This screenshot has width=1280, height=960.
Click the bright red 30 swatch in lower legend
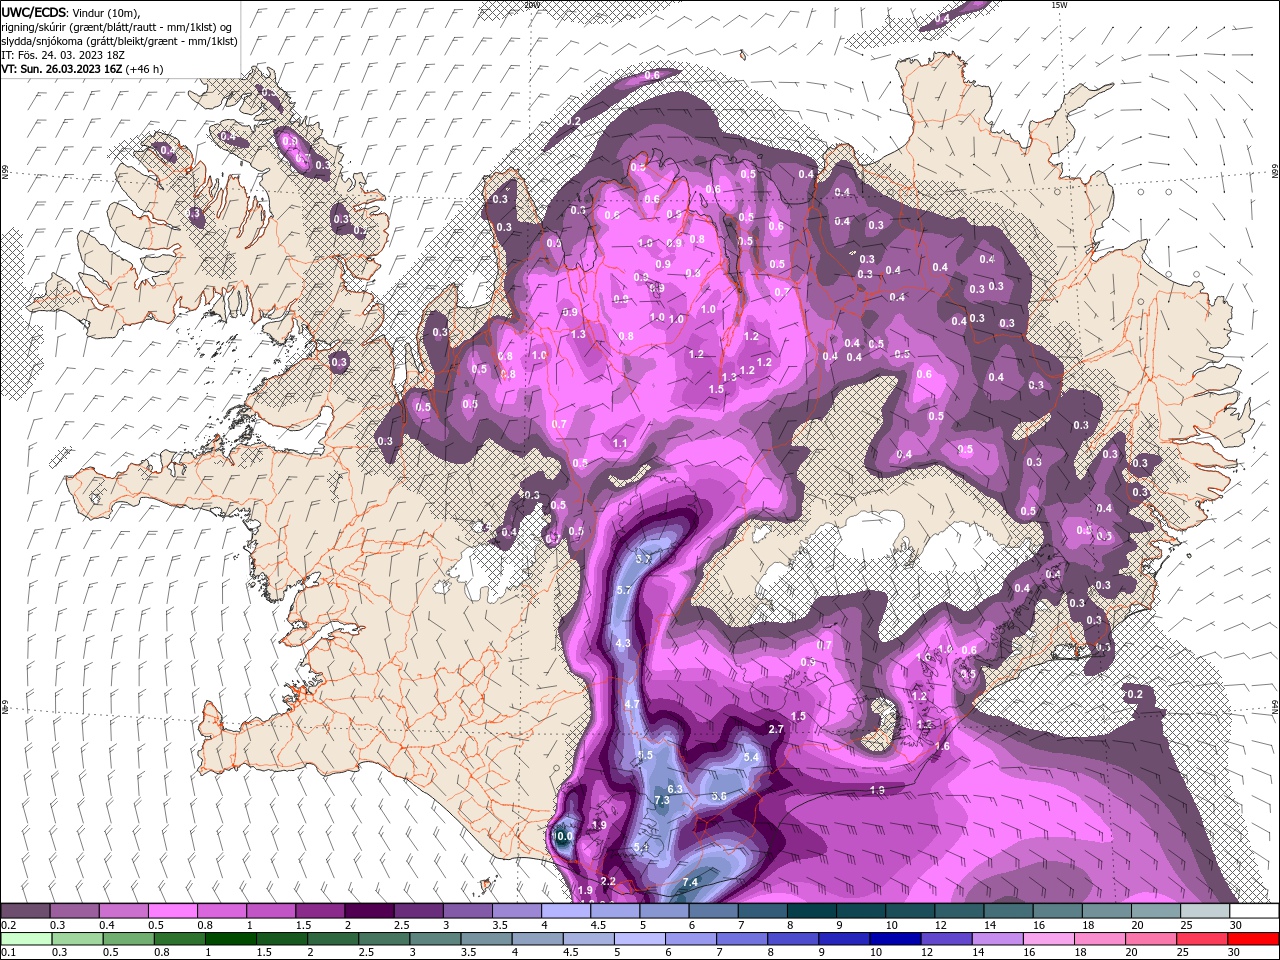(x=1253, y=939)
